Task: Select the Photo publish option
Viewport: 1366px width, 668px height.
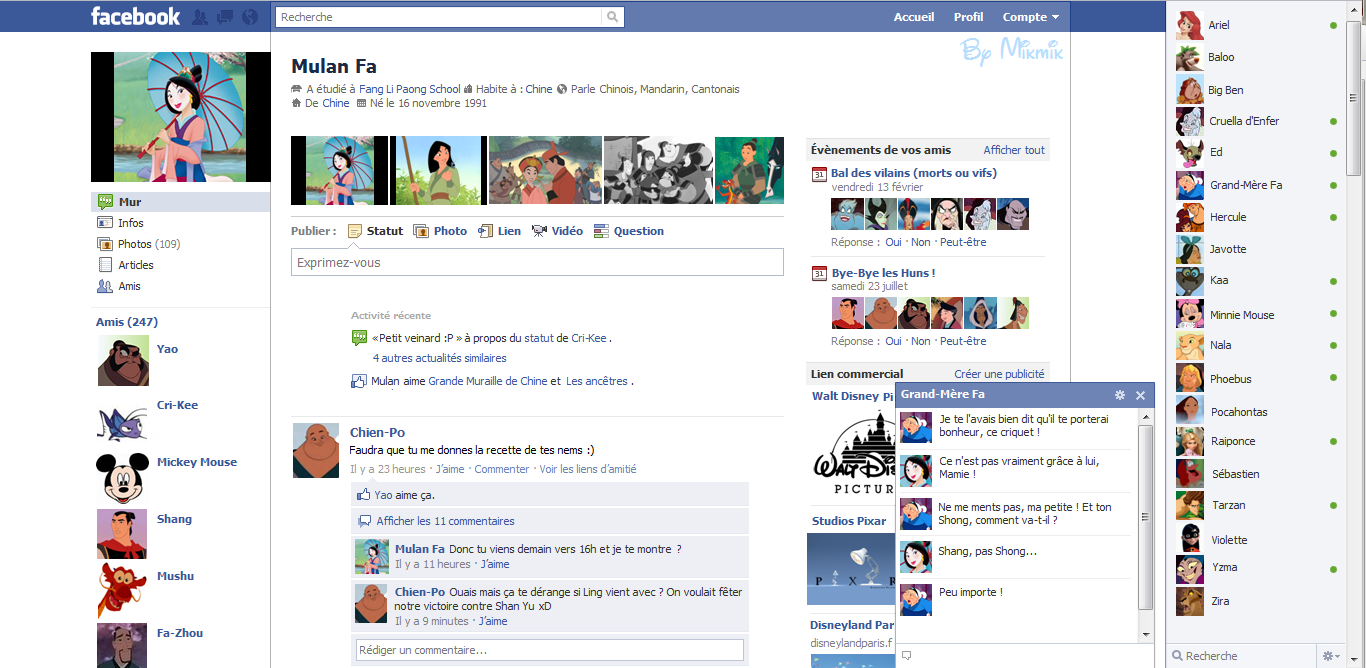Action: click(x=440, y=231)
